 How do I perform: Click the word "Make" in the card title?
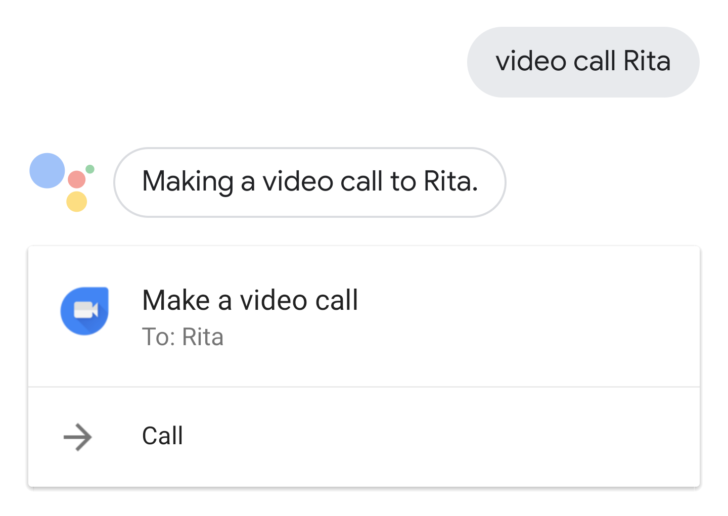click(x=176, y=300)
